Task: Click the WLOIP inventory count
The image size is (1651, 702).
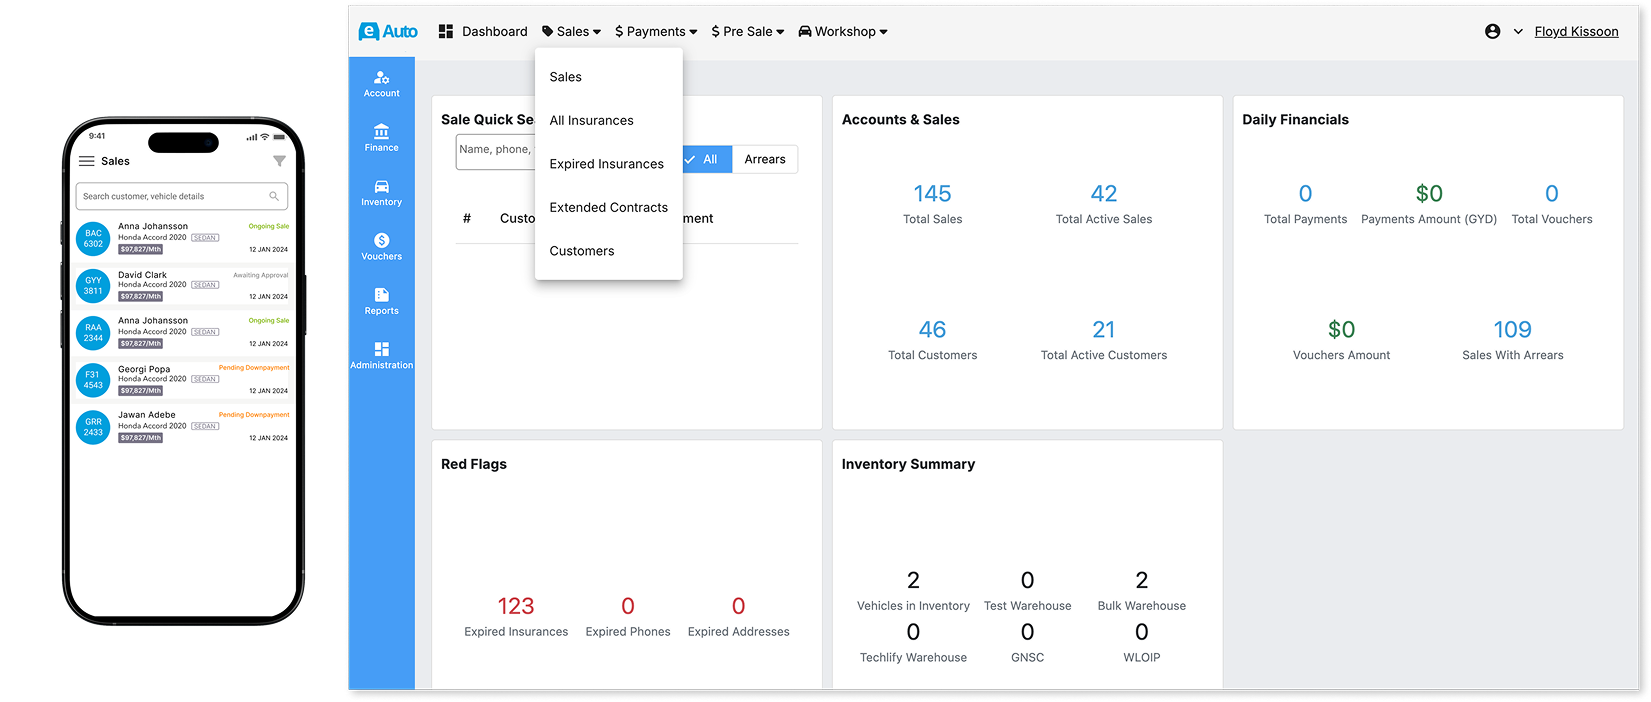Action: (x=1142, y=633)
